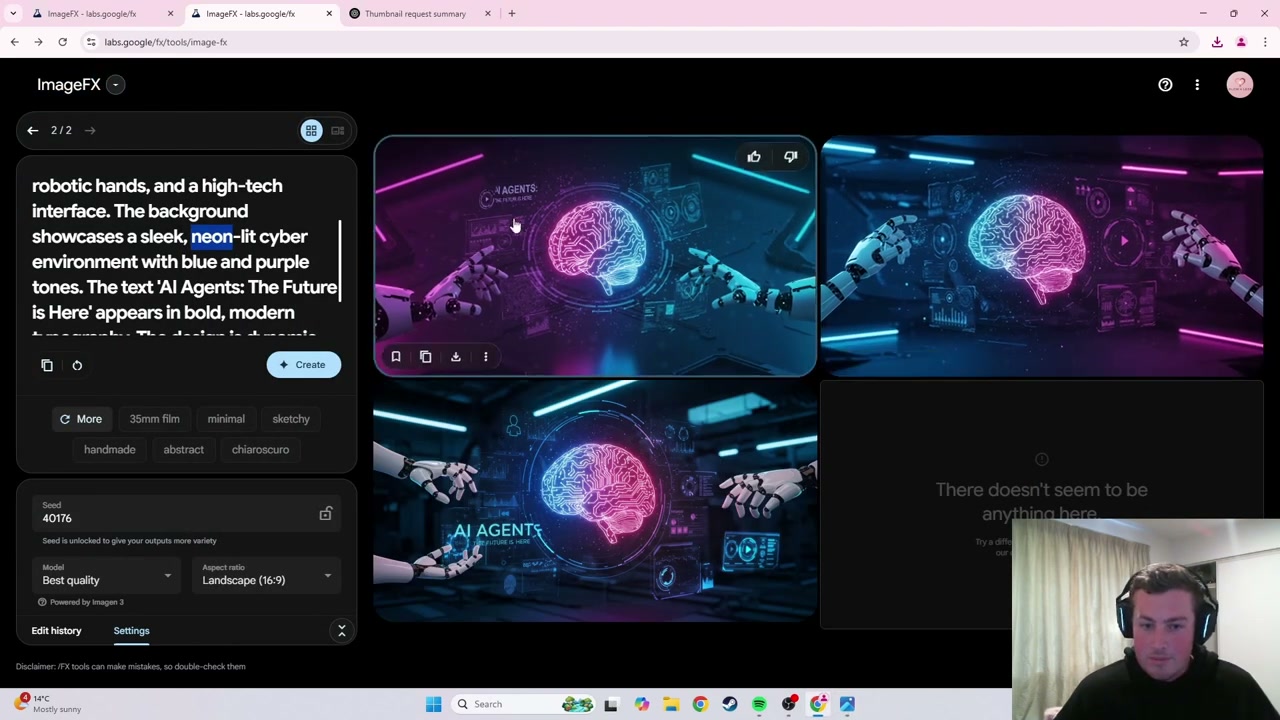Open the Edit history tab
The height and width of the screenshot is (720, 1280).
click(56, 631)
